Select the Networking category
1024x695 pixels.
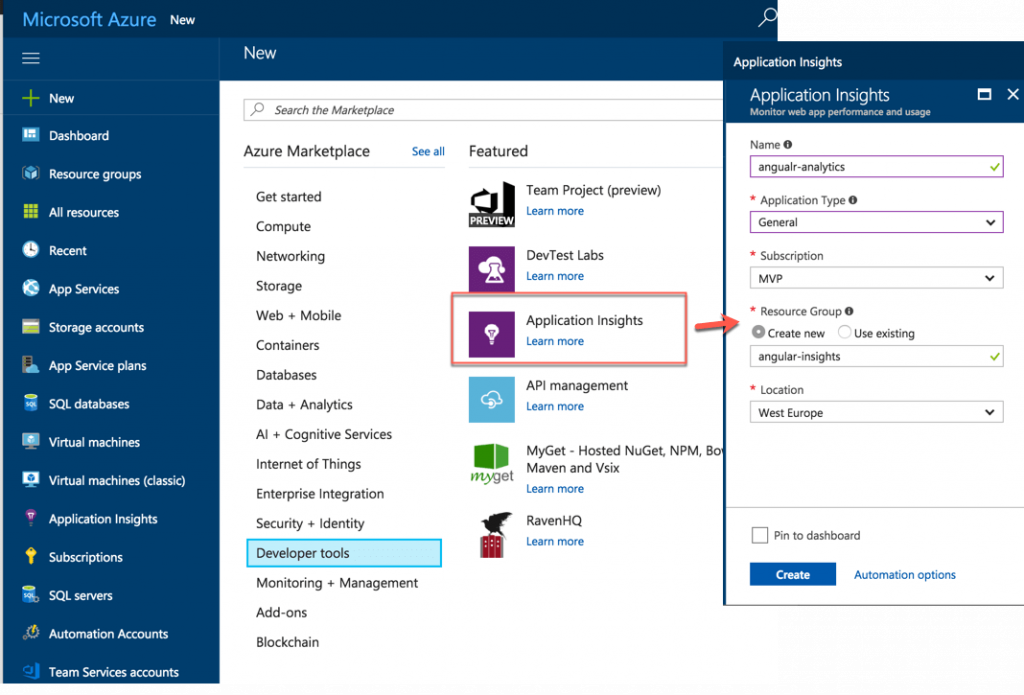point(291,256)
